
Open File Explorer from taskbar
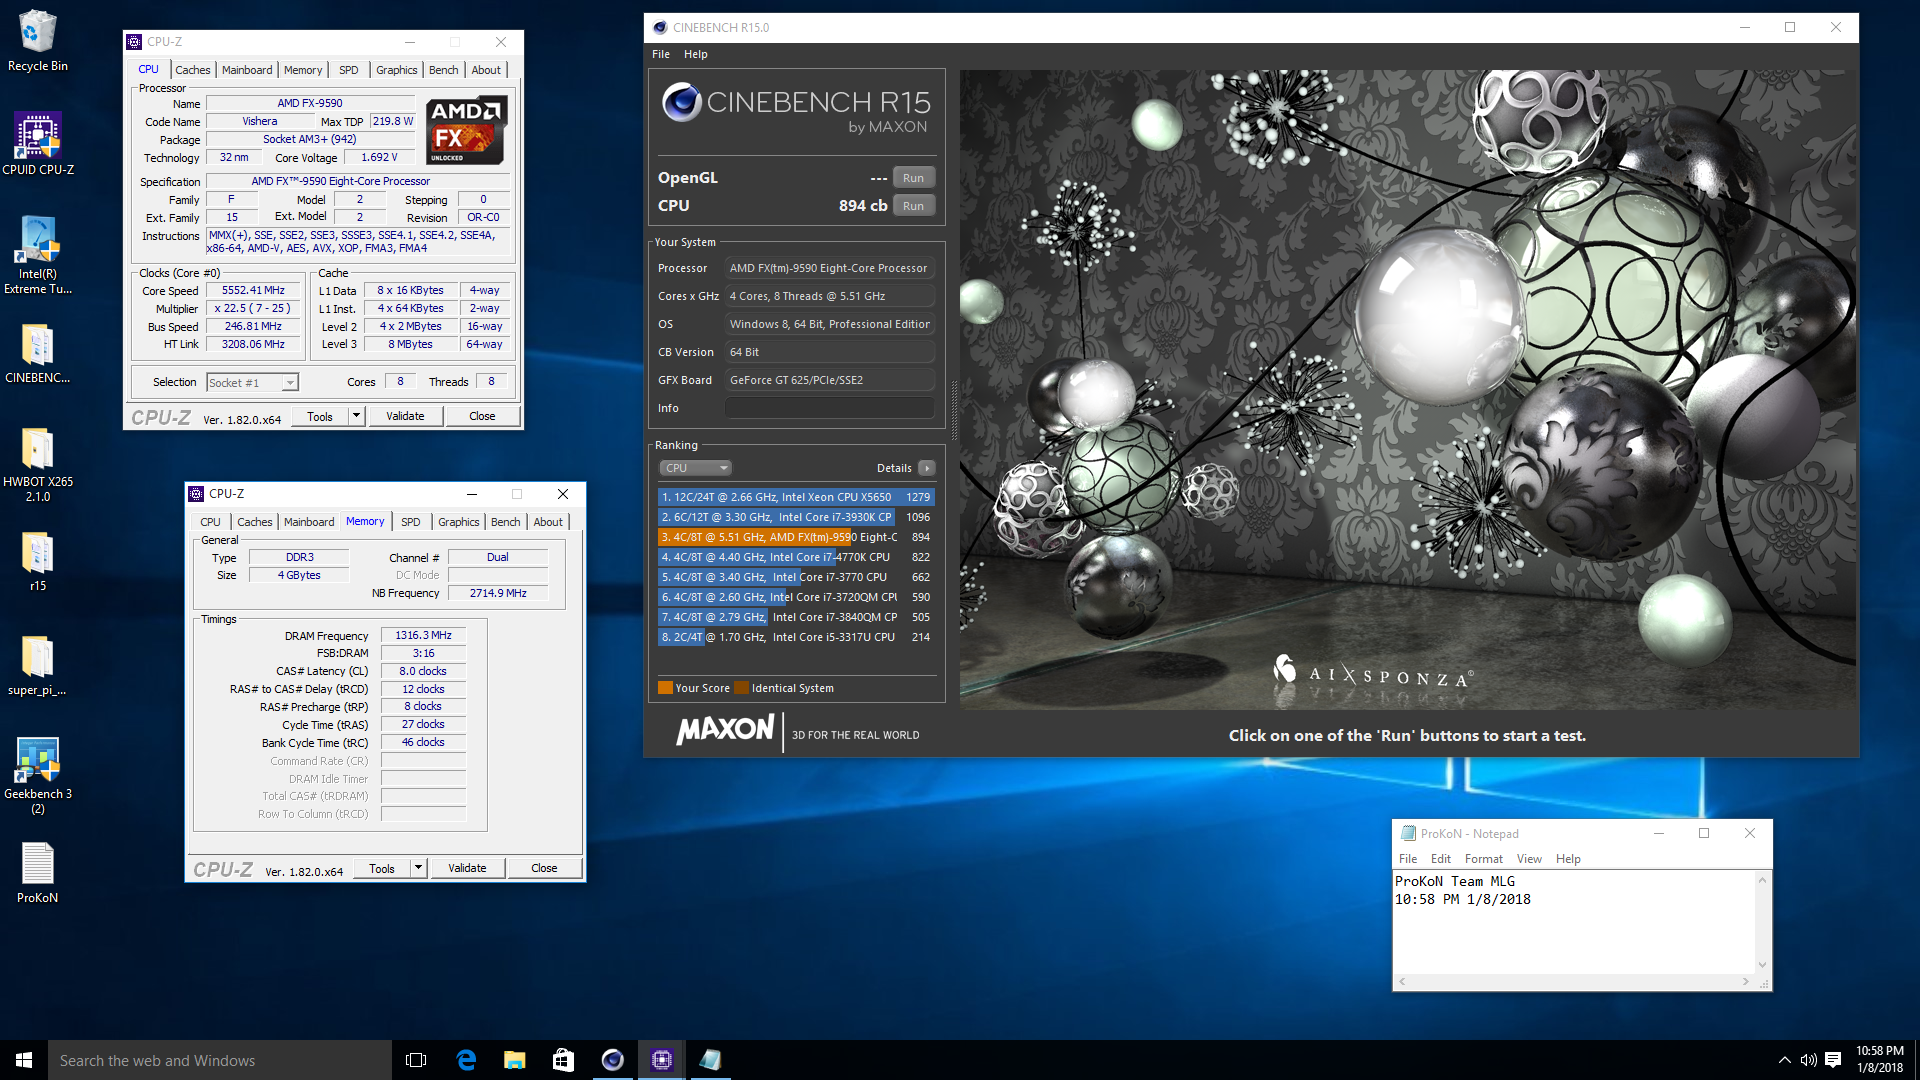tap(514, 1060)
